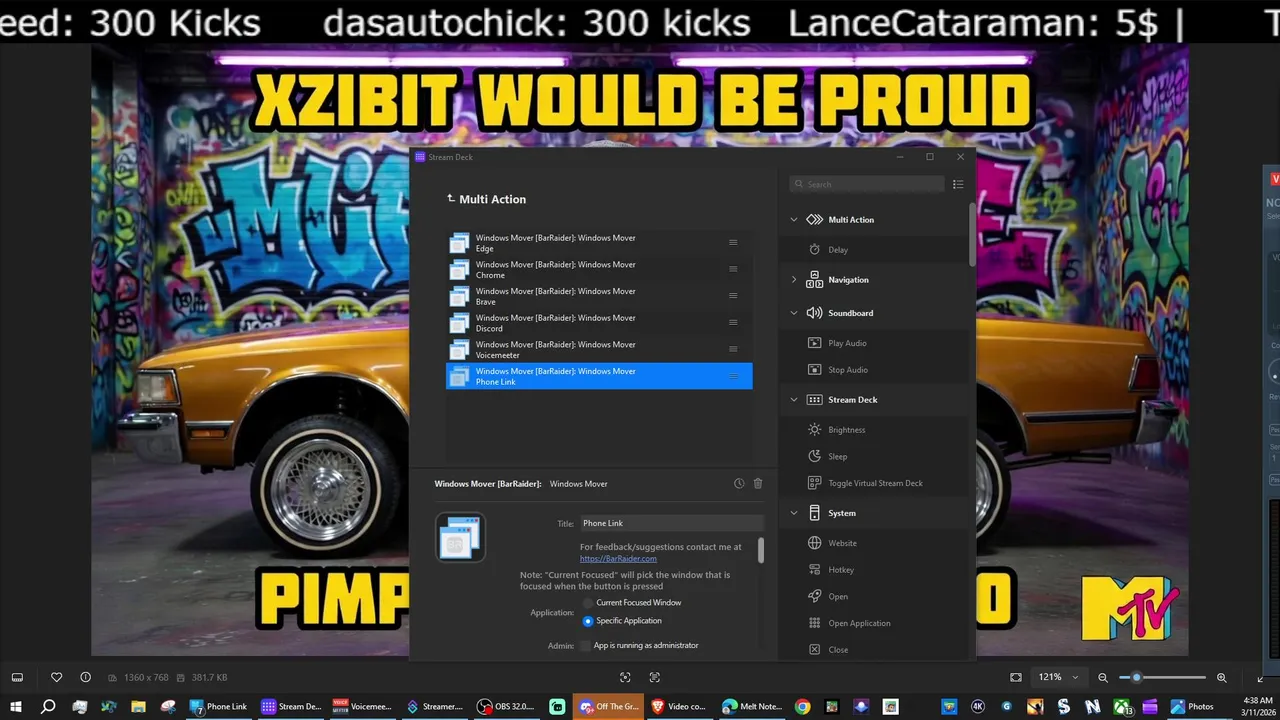Collapse the Stream Deck category
The width and height of the screenshot is (1280, 720).
794,400
